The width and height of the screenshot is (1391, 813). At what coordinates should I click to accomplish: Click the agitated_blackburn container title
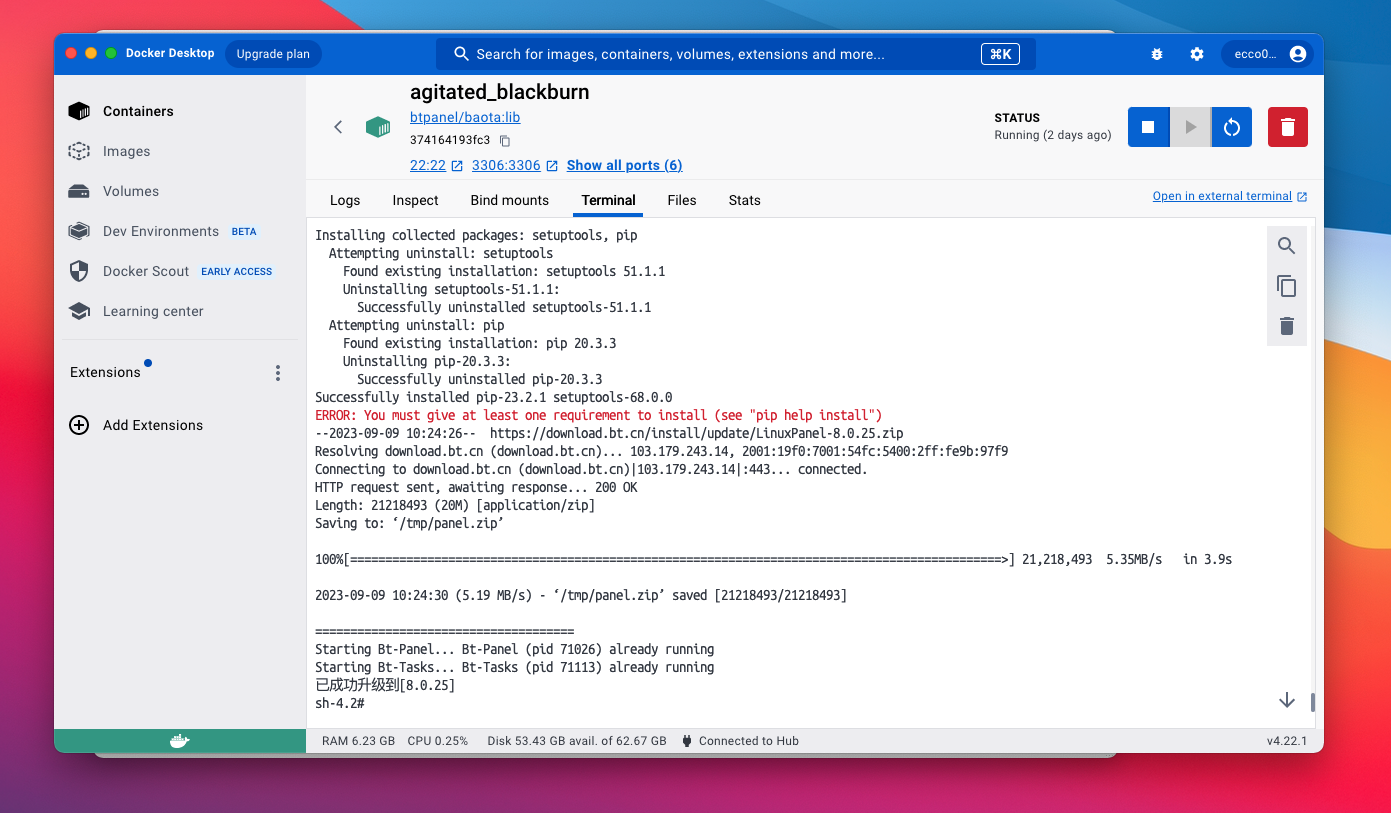pyautogui.click(x=499, y=92)
